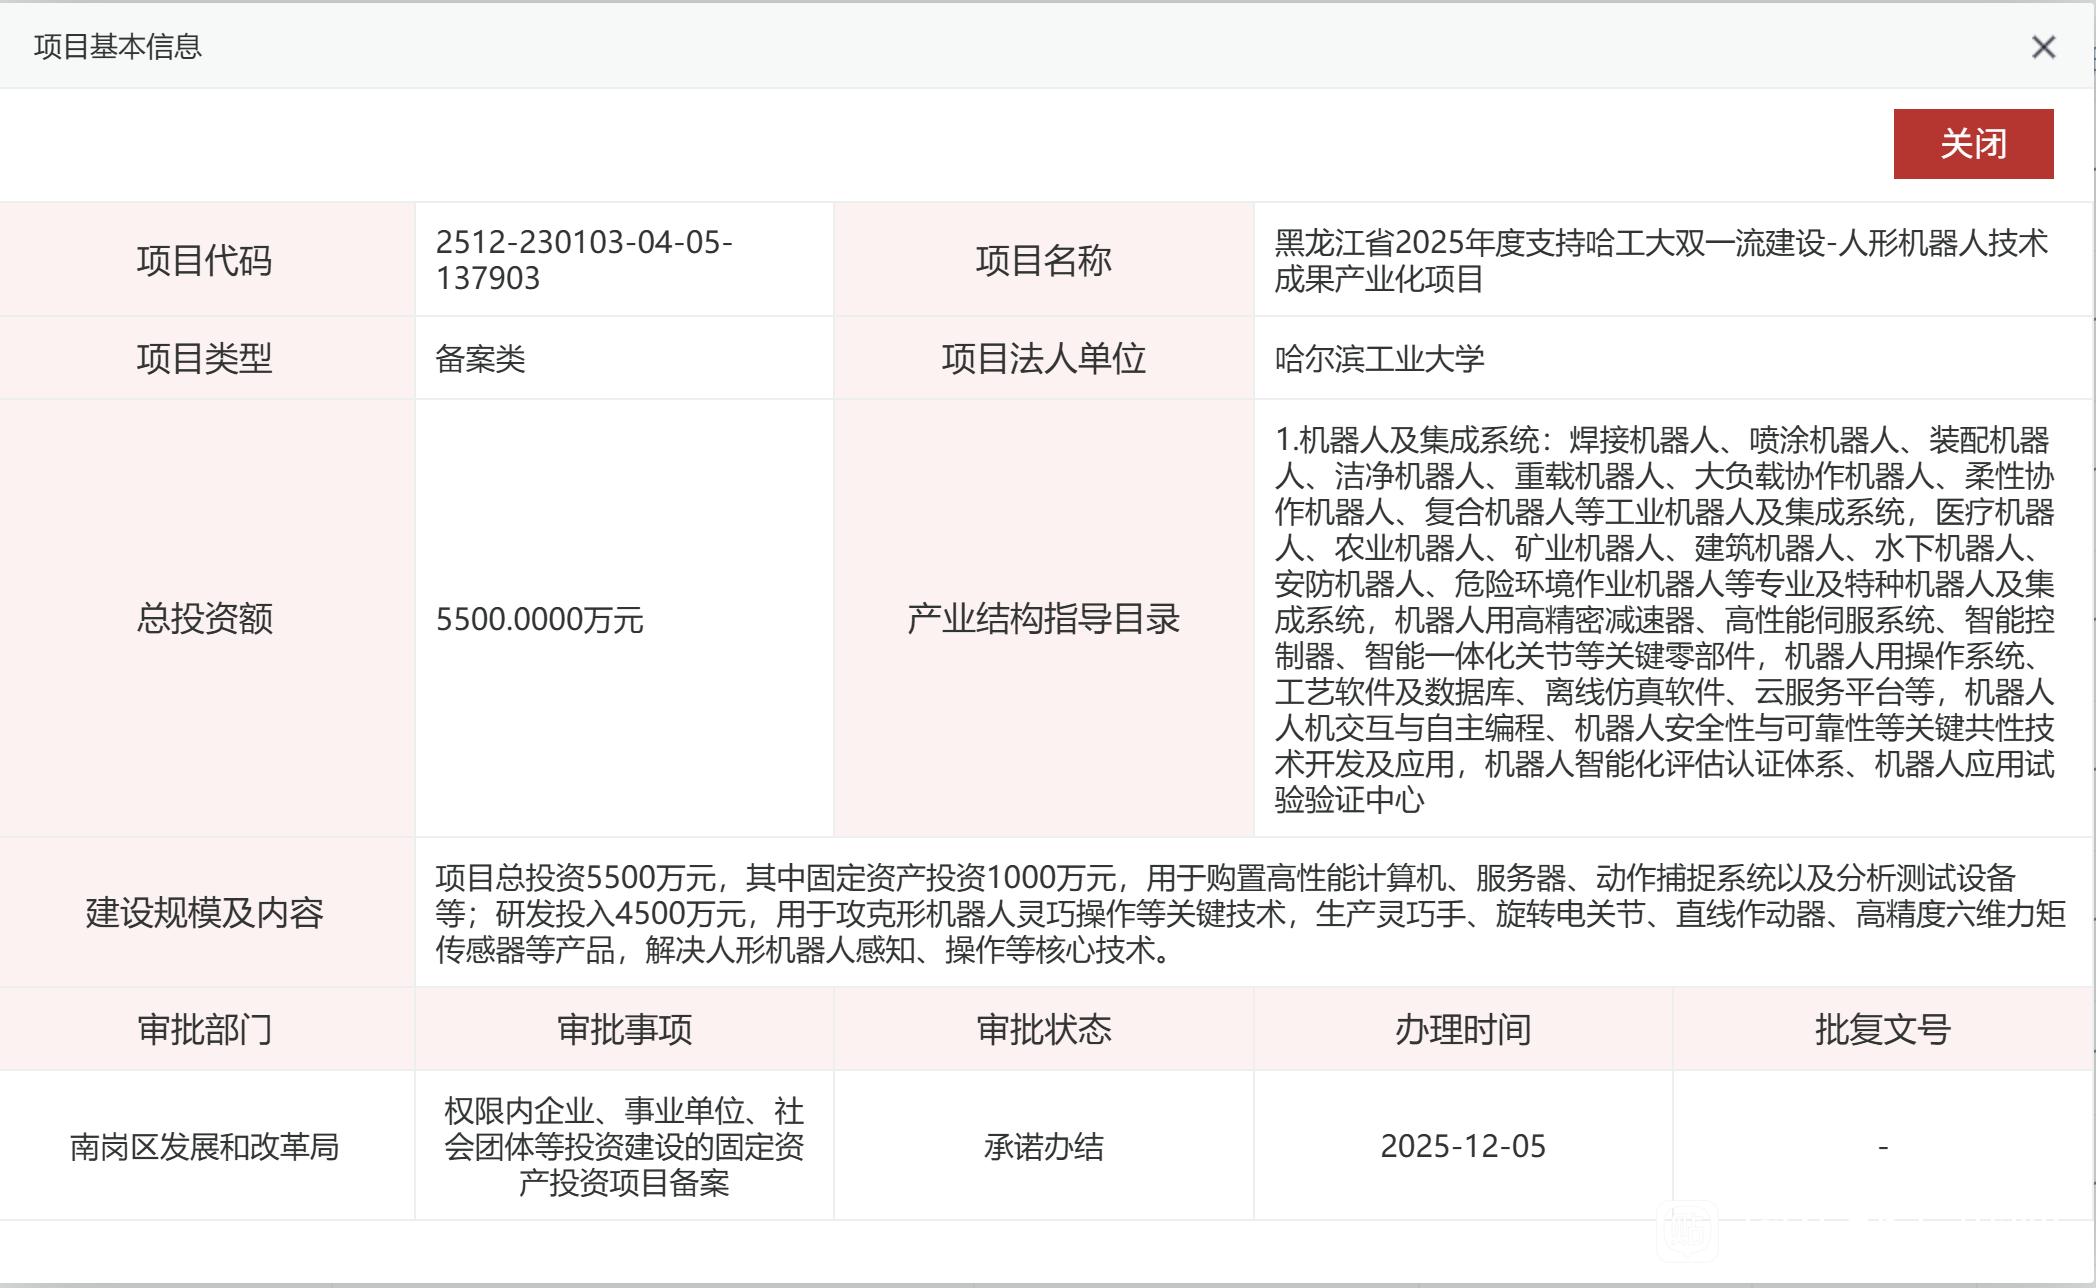This screenshot has height=1288, width=2096.
Task: Click the 哈尔滨工业大学 legal entity value
Action: point(1379,359)
